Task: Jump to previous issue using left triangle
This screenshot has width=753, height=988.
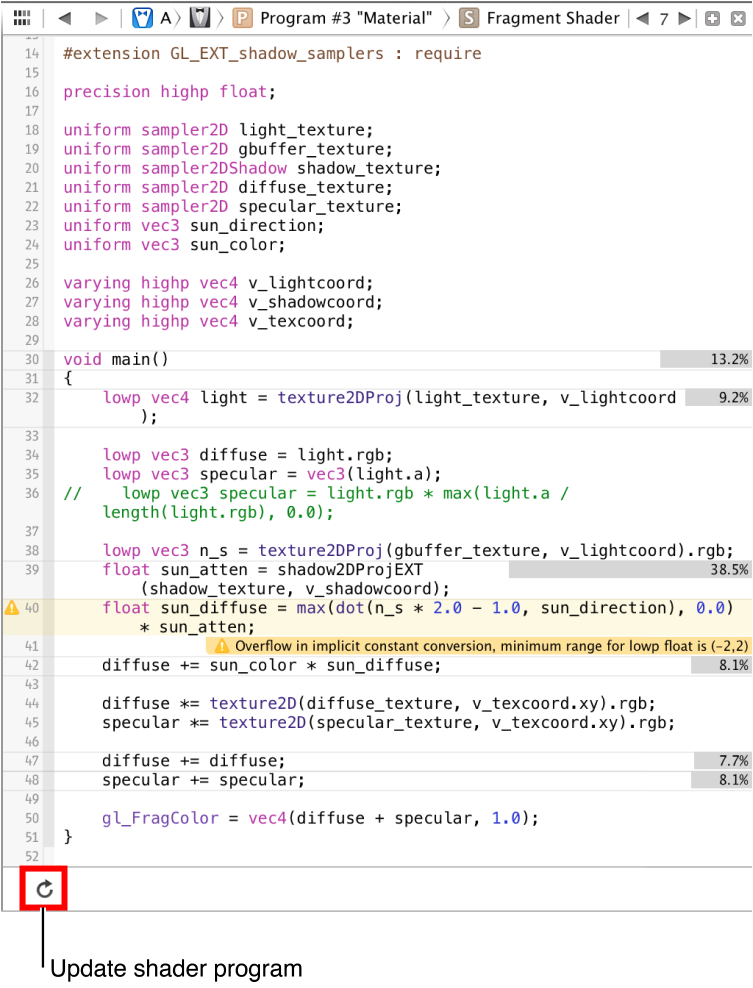Action: 642,18
